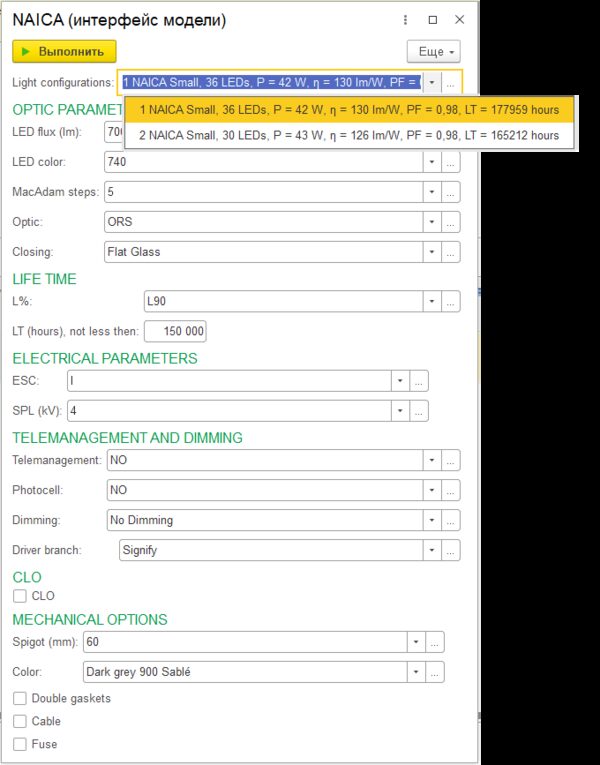Click ellipsis button next to Closing field
Screen dimensions: 600x765
(x=451, y=252)
